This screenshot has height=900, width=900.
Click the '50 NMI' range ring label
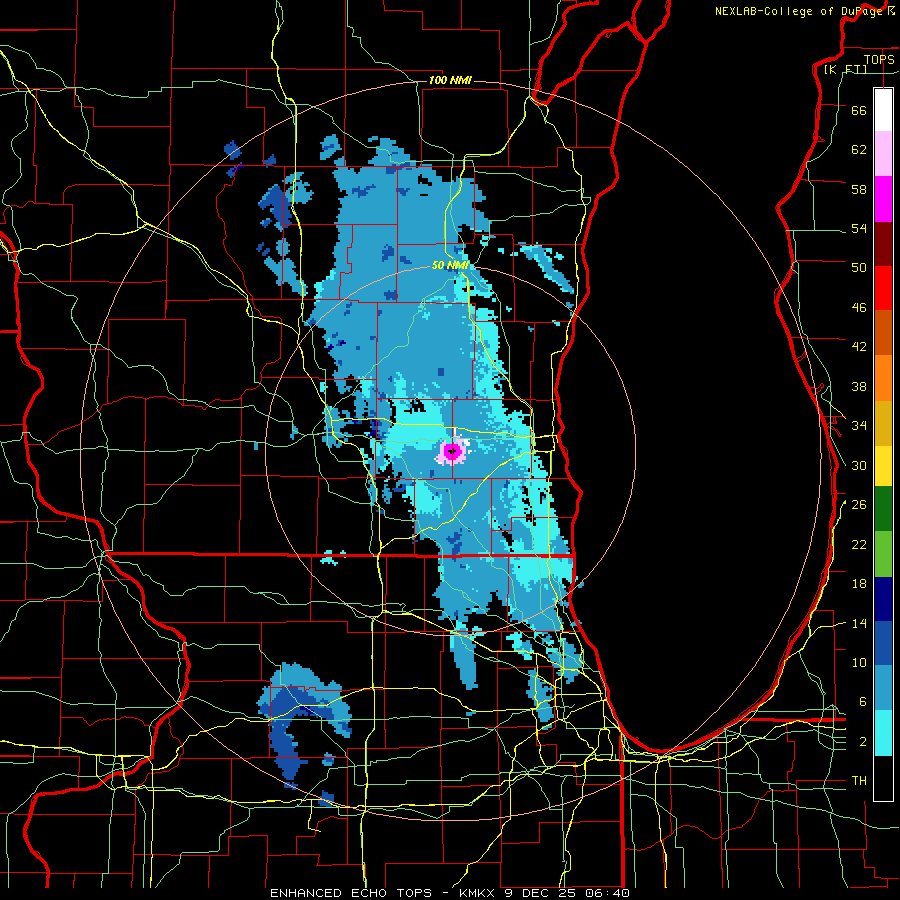coord(450,265)
